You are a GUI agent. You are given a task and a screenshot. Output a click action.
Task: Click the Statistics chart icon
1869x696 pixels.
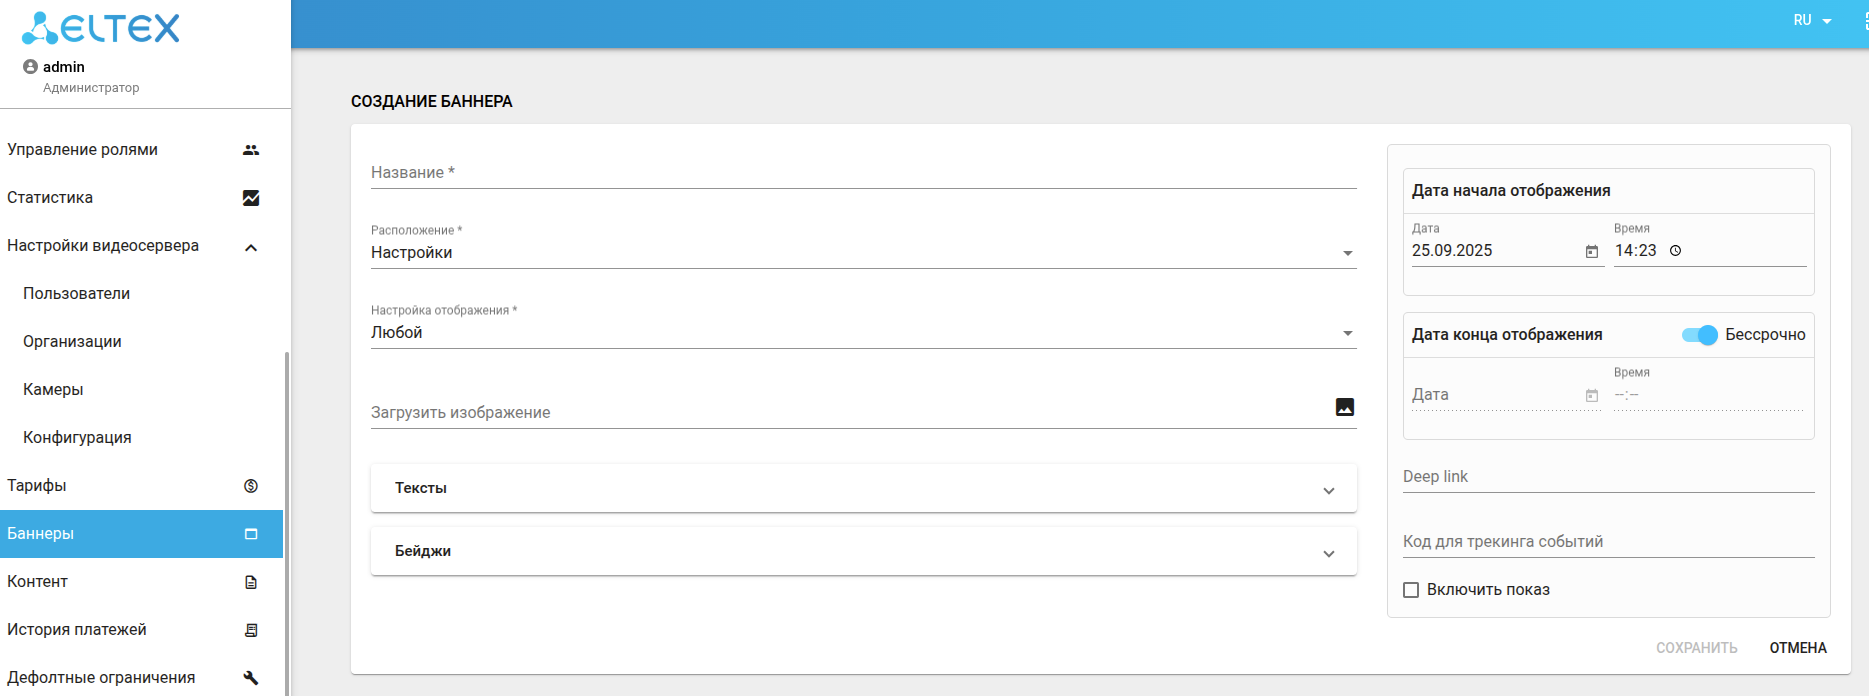point(251,198)
